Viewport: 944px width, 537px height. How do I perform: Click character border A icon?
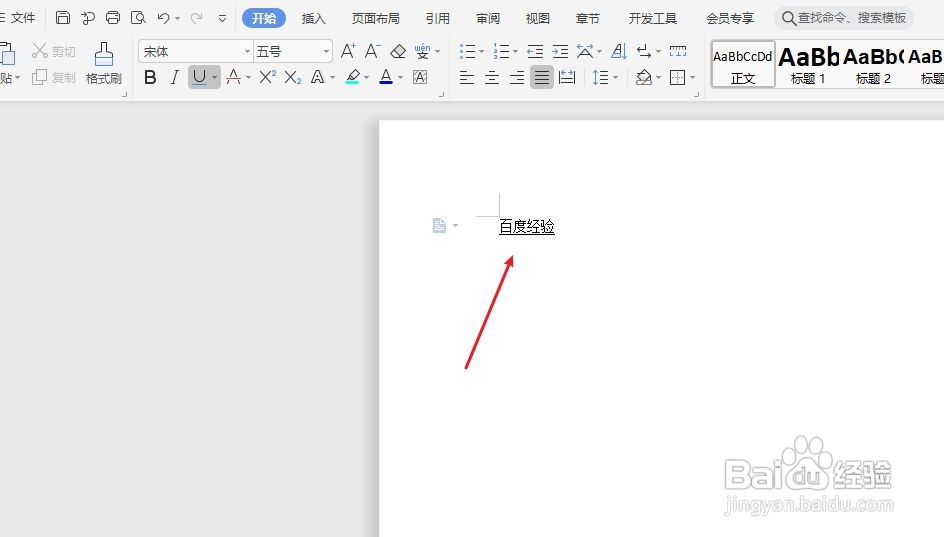pyautogui.click(x=420, y=77)
